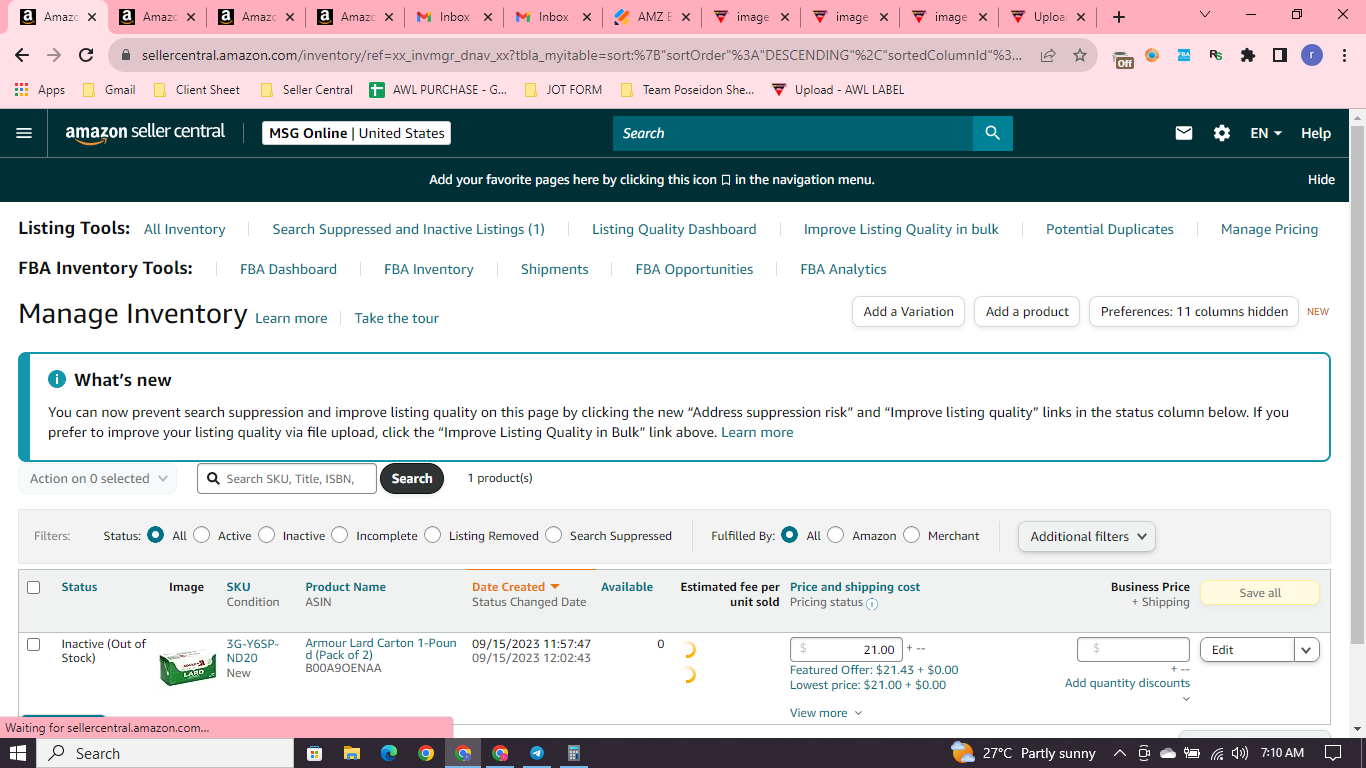Image resolution: width=1366 pixels, height=768 pixels.
Task: Click the black Search button
Action: 412,479
